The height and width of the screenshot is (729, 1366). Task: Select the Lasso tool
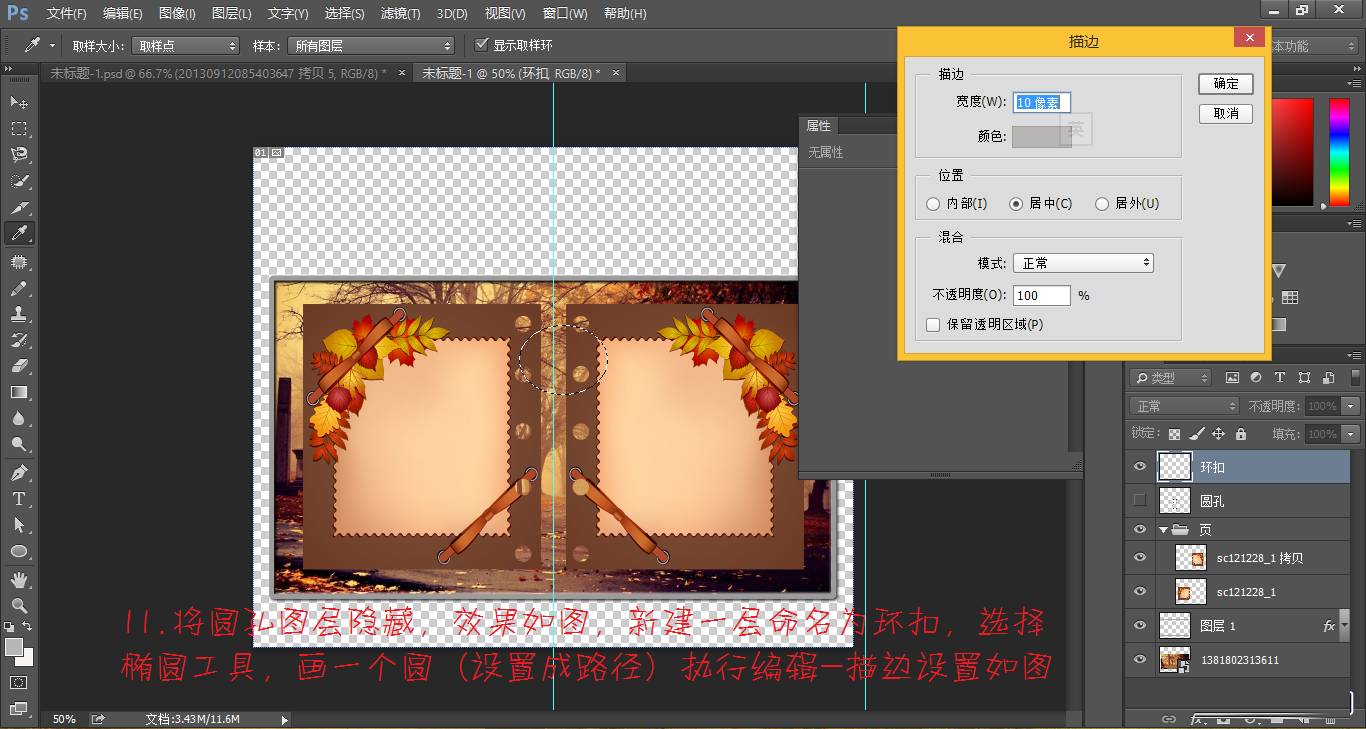click(19, 155)
